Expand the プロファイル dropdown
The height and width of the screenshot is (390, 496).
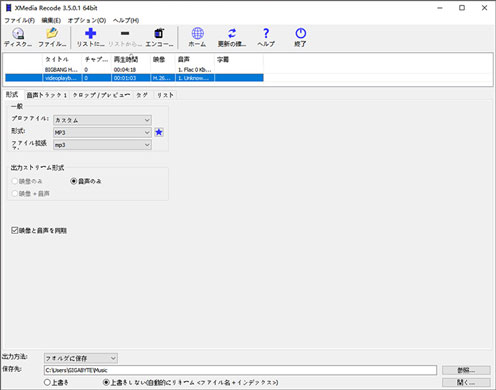pyautogui.click(x=102, y=120)
